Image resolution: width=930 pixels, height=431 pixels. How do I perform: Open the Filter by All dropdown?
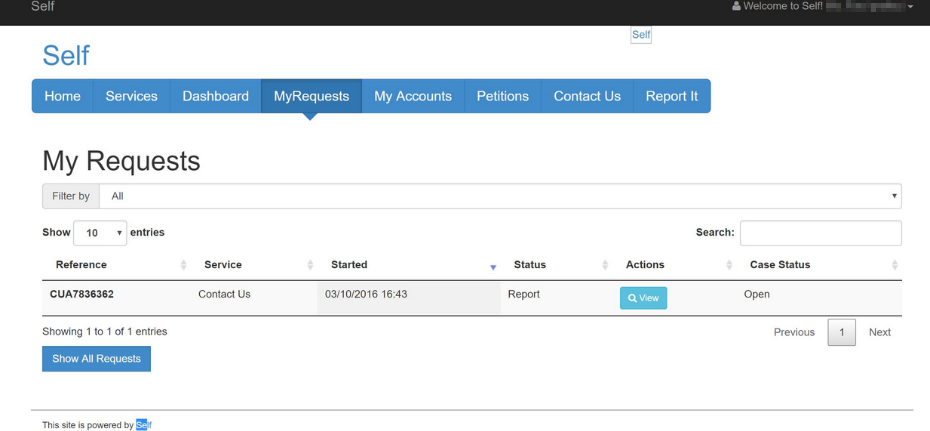(500, 196)
